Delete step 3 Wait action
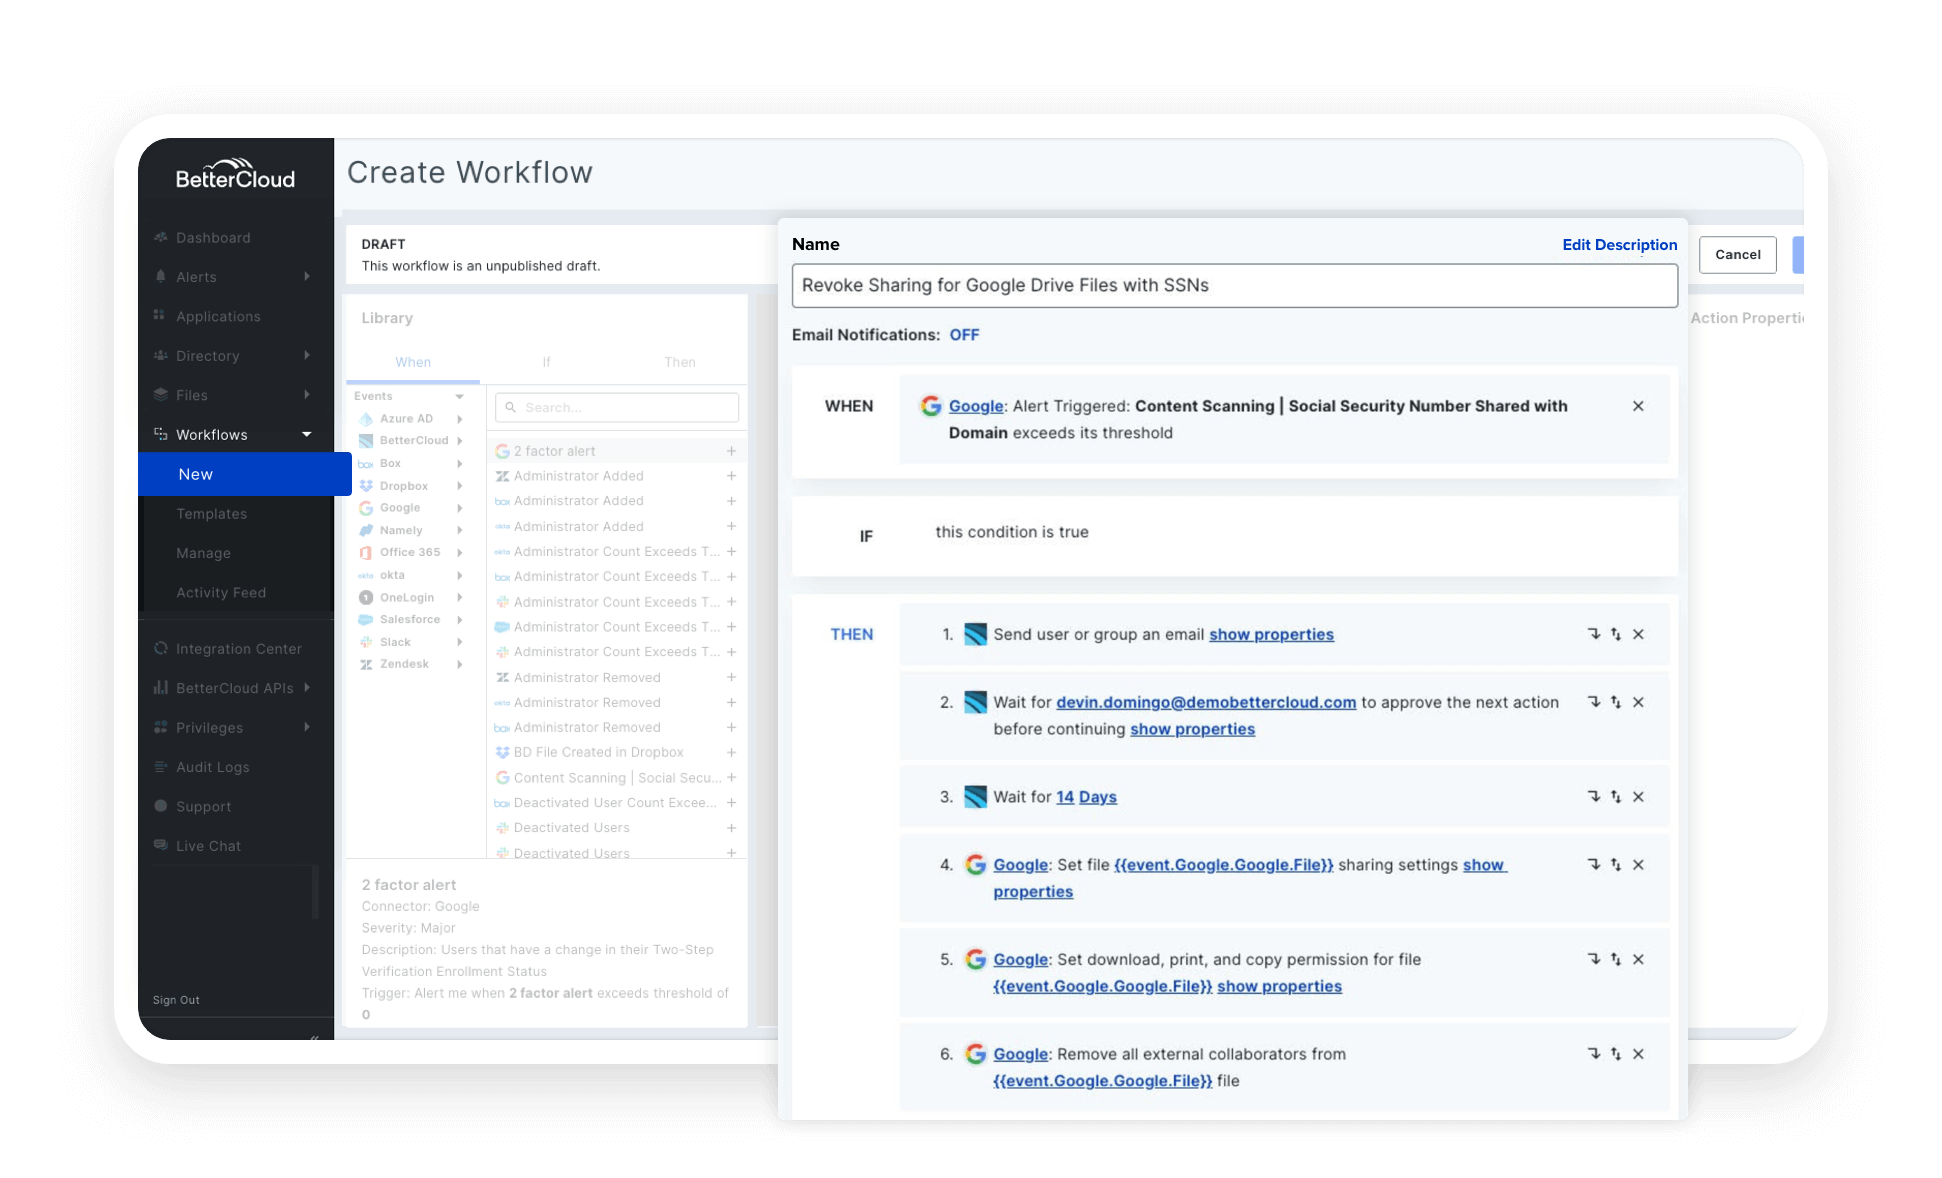Image resolution: width=1942 pixels, height=1178 pixels. tap(1638, 797)
